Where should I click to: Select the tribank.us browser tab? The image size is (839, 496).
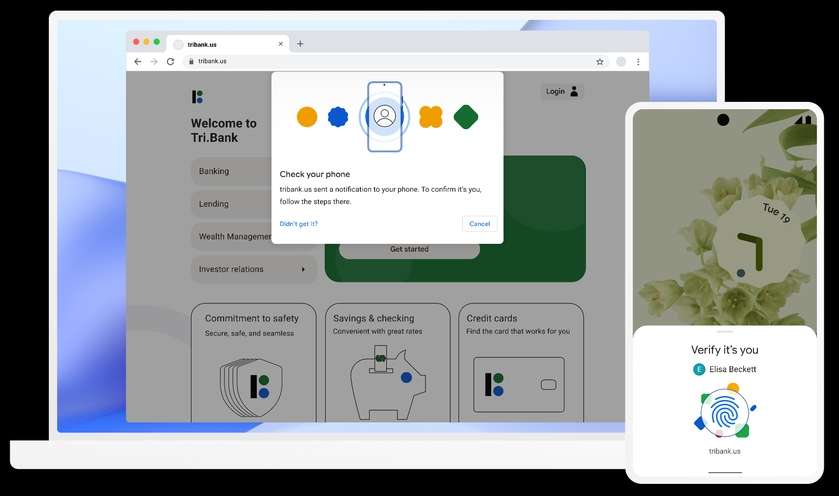point(228,44)
